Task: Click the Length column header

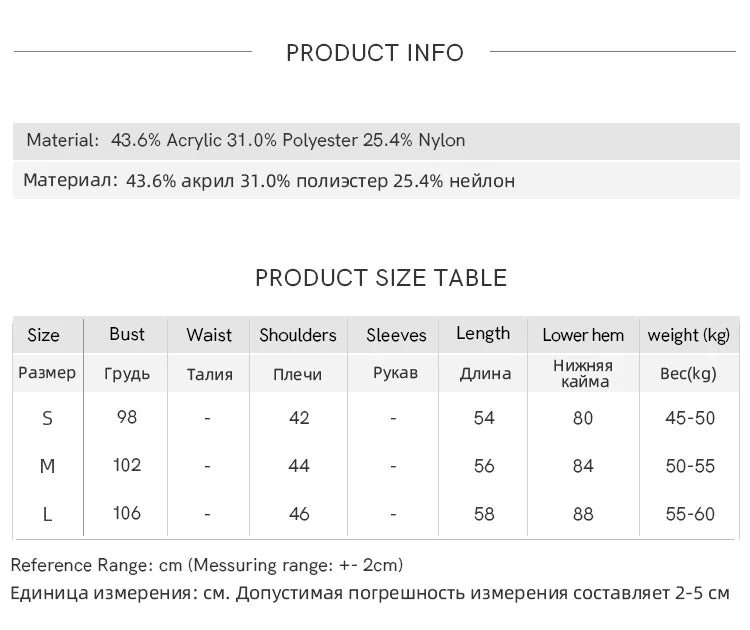Action: tap(483, 333)
